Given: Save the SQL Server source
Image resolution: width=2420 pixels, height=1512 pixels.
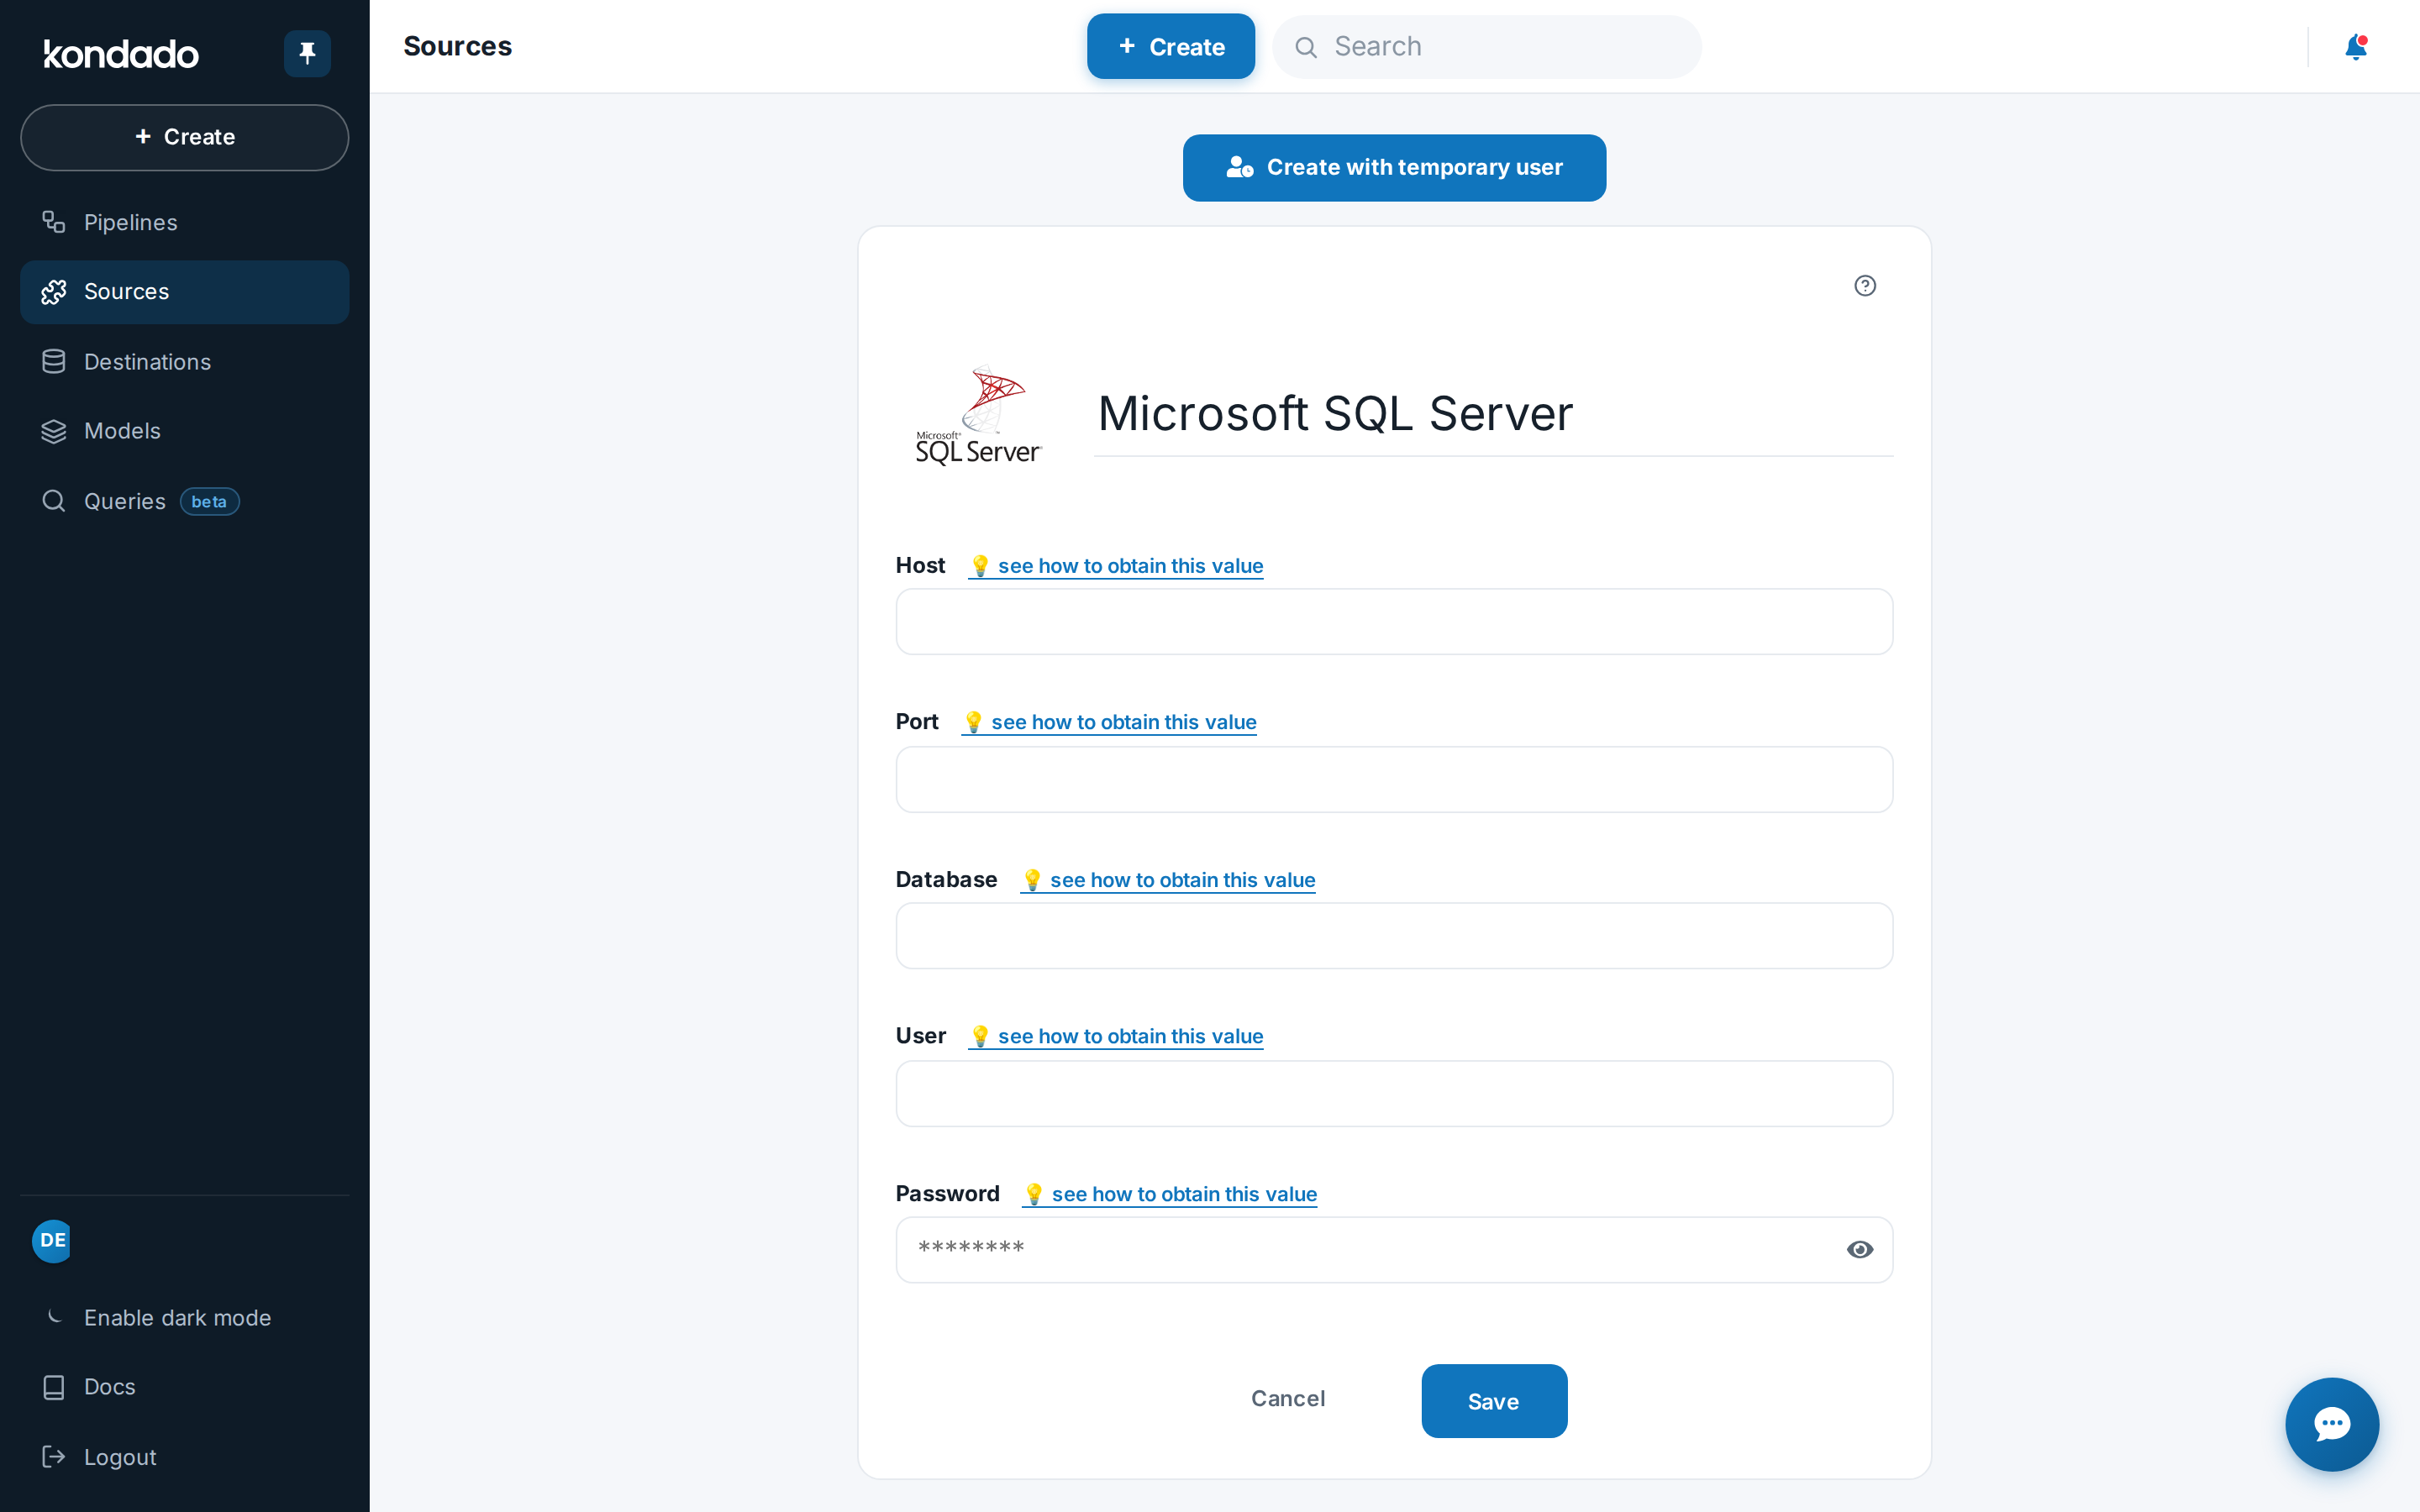Looking at the screenshot, I should coord(1494,1401).
